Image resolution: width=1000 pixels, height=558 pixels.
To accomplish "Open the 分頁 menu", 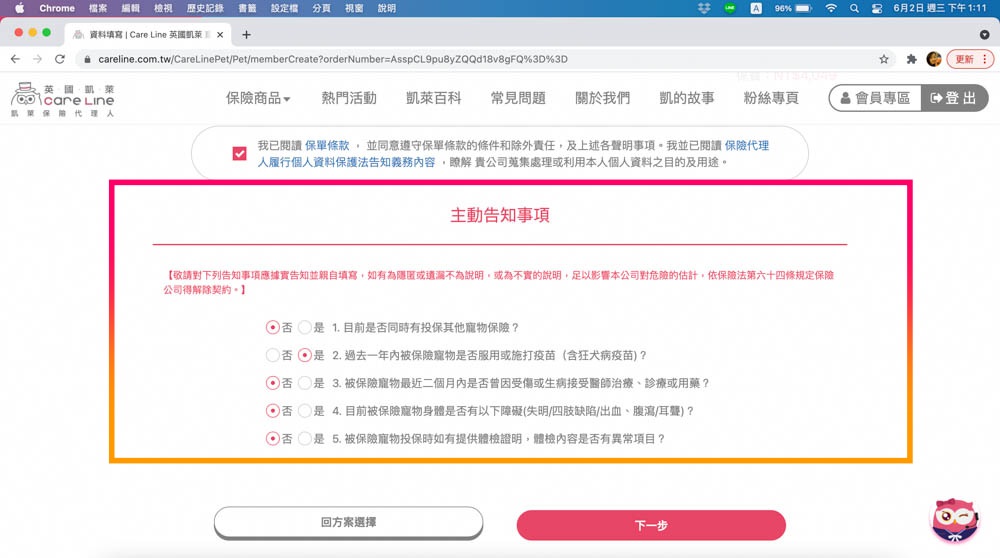I will tap(321, 8).
